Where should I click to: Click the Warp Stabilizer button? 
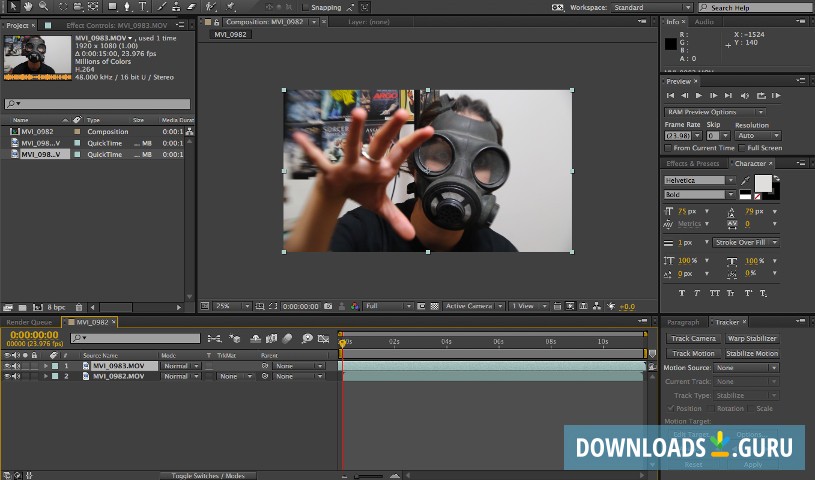tap(752, 339)
